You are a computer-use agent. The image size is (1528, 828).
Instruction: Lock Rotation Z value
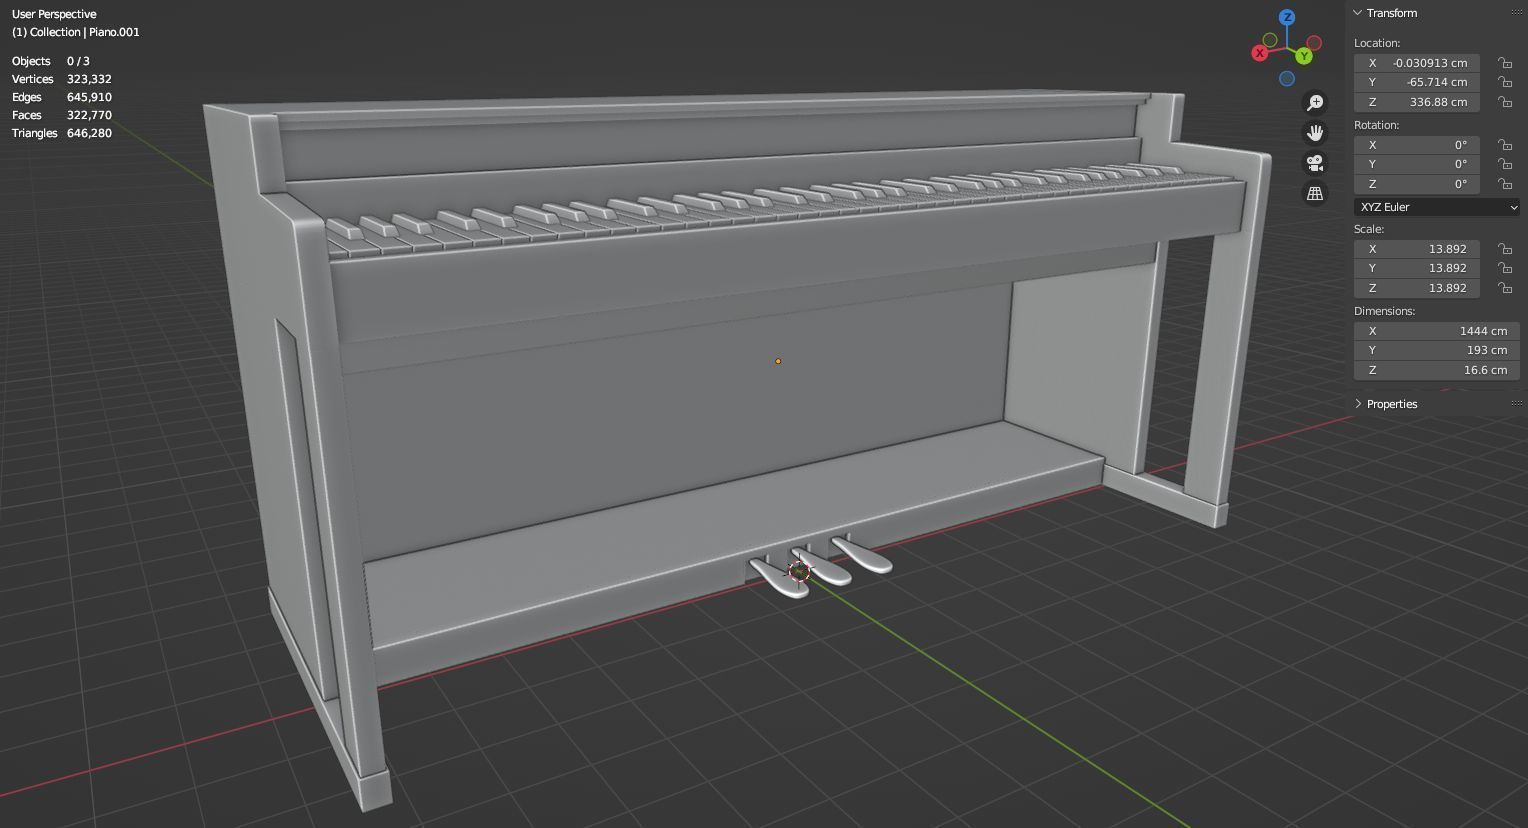pos(1504,184)
